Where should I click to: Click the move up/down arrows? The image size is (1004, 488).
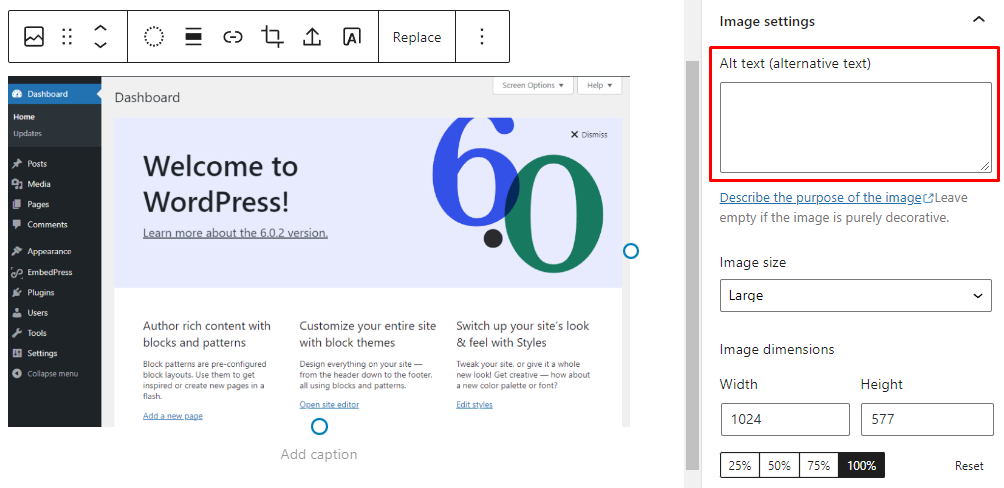coord(100,37)
